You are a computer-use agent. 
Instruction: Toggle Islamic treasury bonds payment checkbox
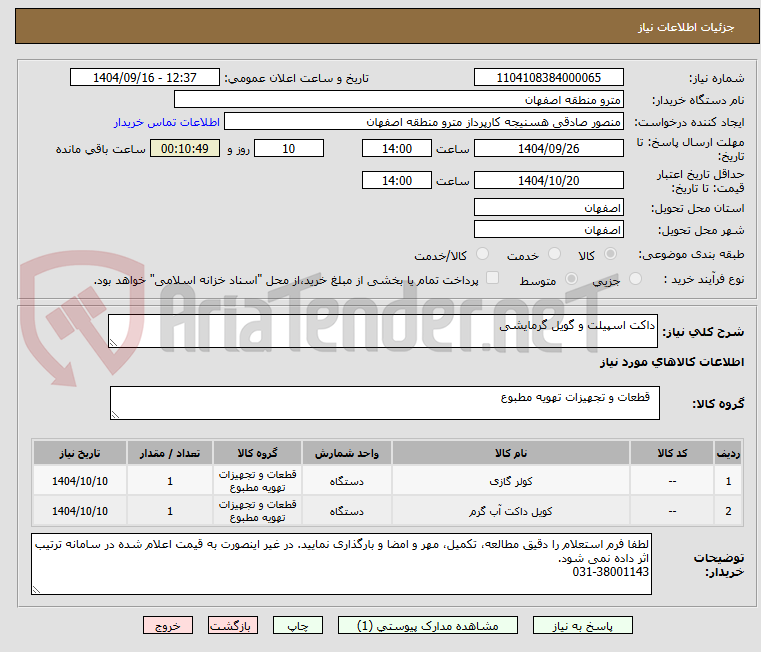492,278
